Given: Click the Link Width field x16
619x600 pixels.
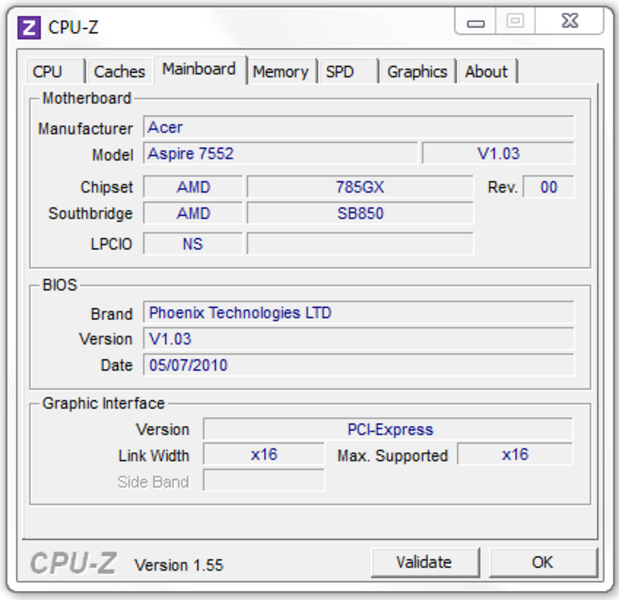Looking at the screenshot, I should pos(264,454).
